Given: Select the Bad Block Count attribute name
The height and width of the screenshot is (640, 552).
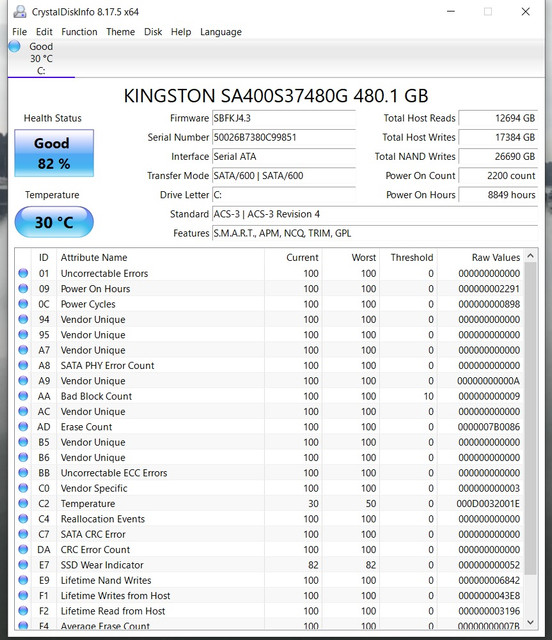Looking at the screenshot, I should point(96,396).
